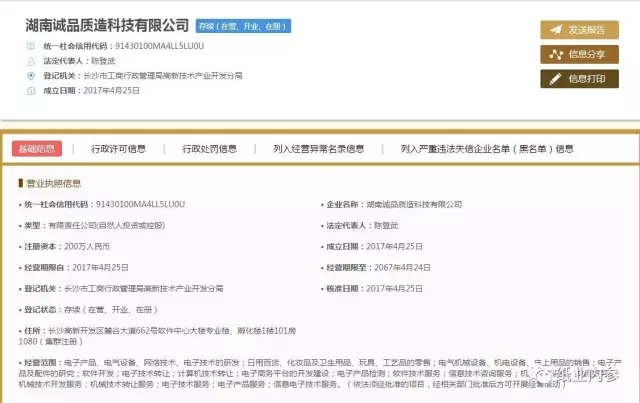The image size is (640, 403).
Task: Click 注册资本 value 200万人民币
Action: point(87,247)
